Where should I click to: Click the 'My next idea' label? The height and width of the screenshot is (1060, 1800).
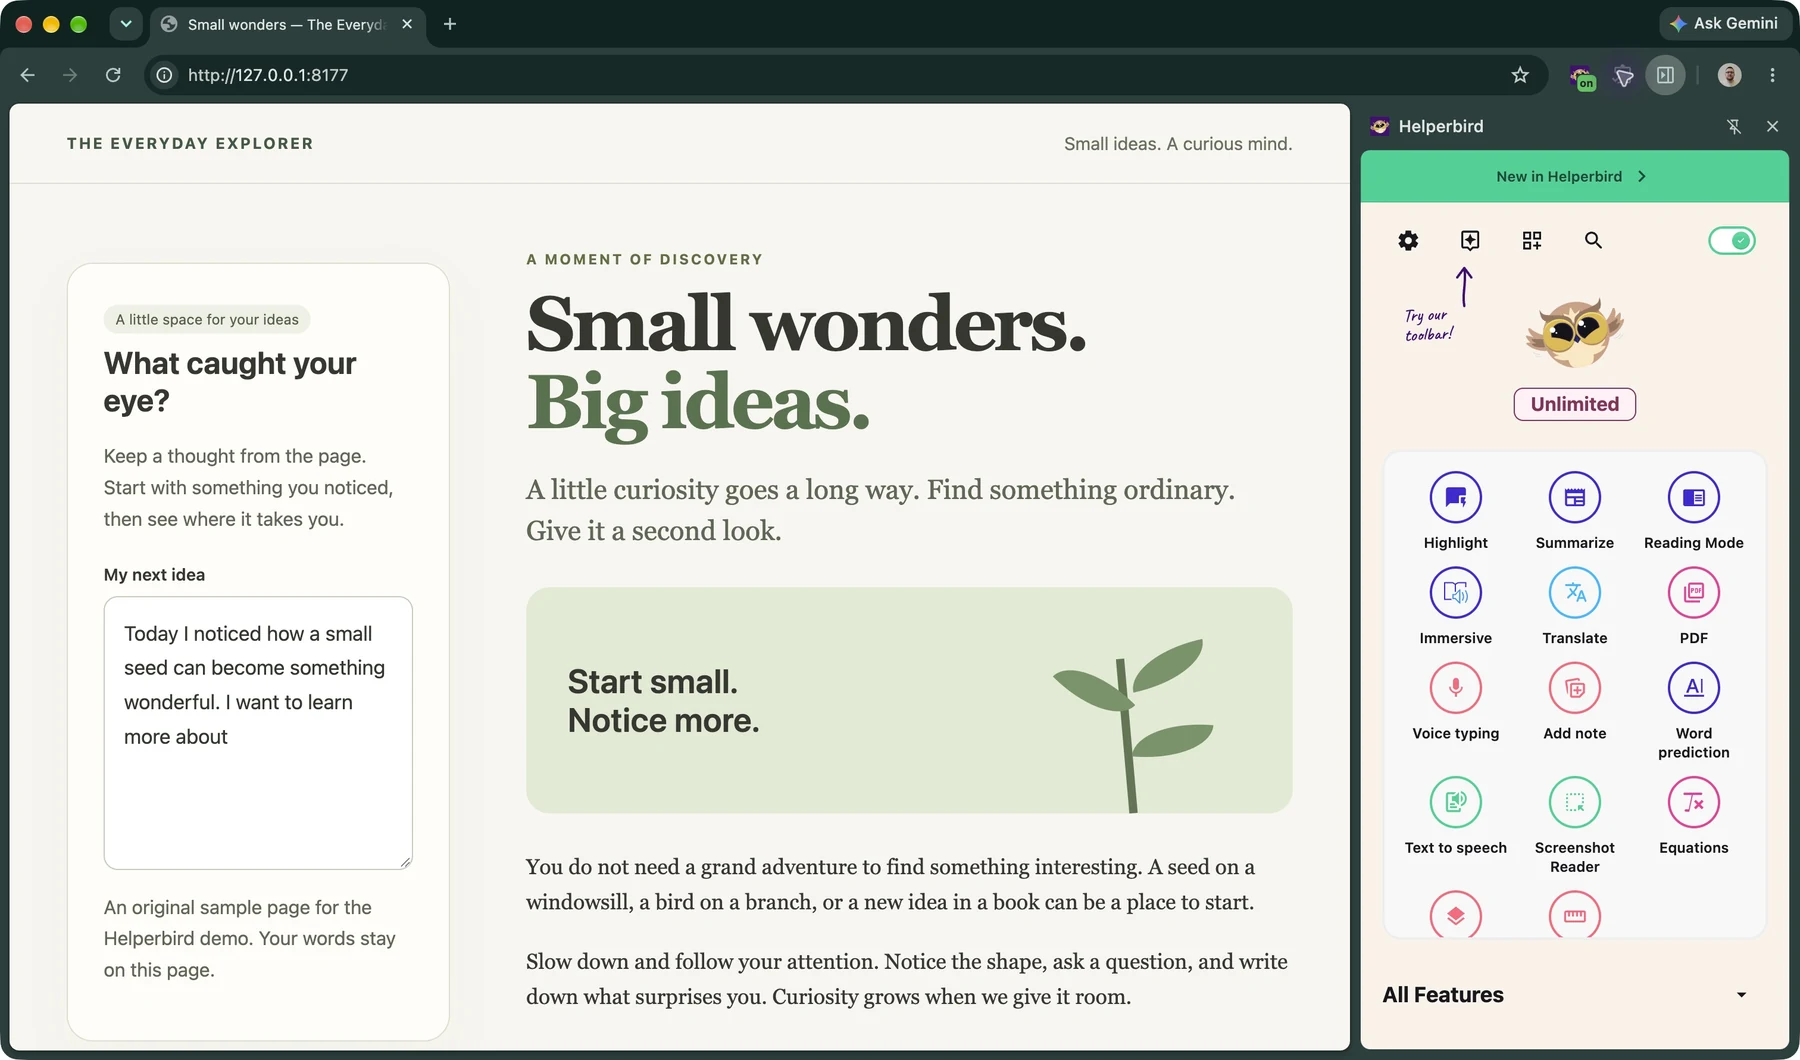point(154,575)
